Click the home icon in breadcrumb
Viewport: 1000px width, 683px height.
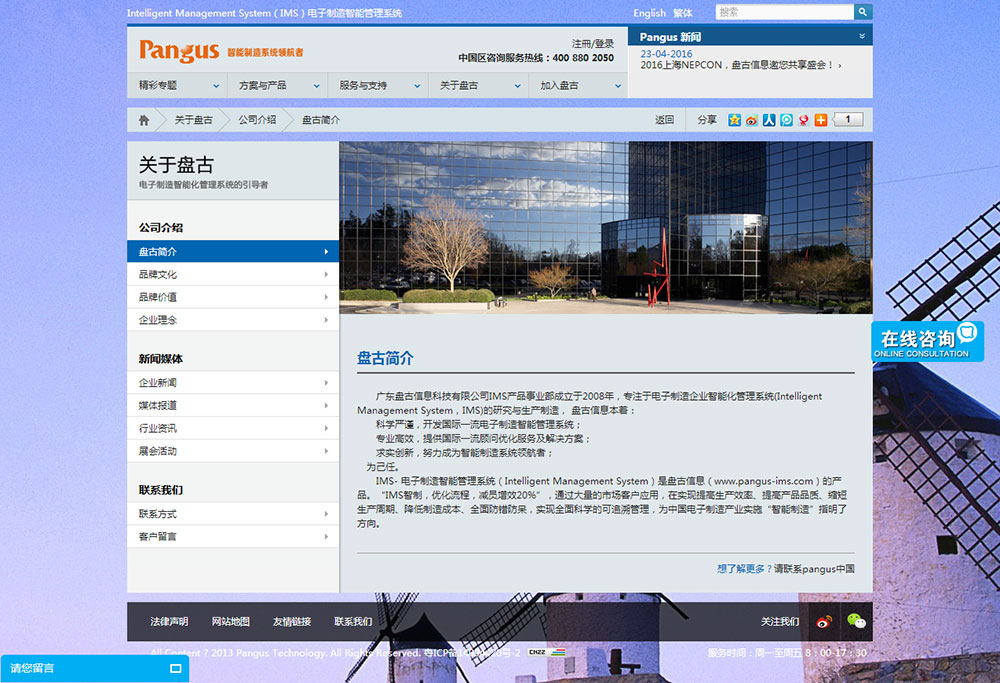(x=144, y=120)
